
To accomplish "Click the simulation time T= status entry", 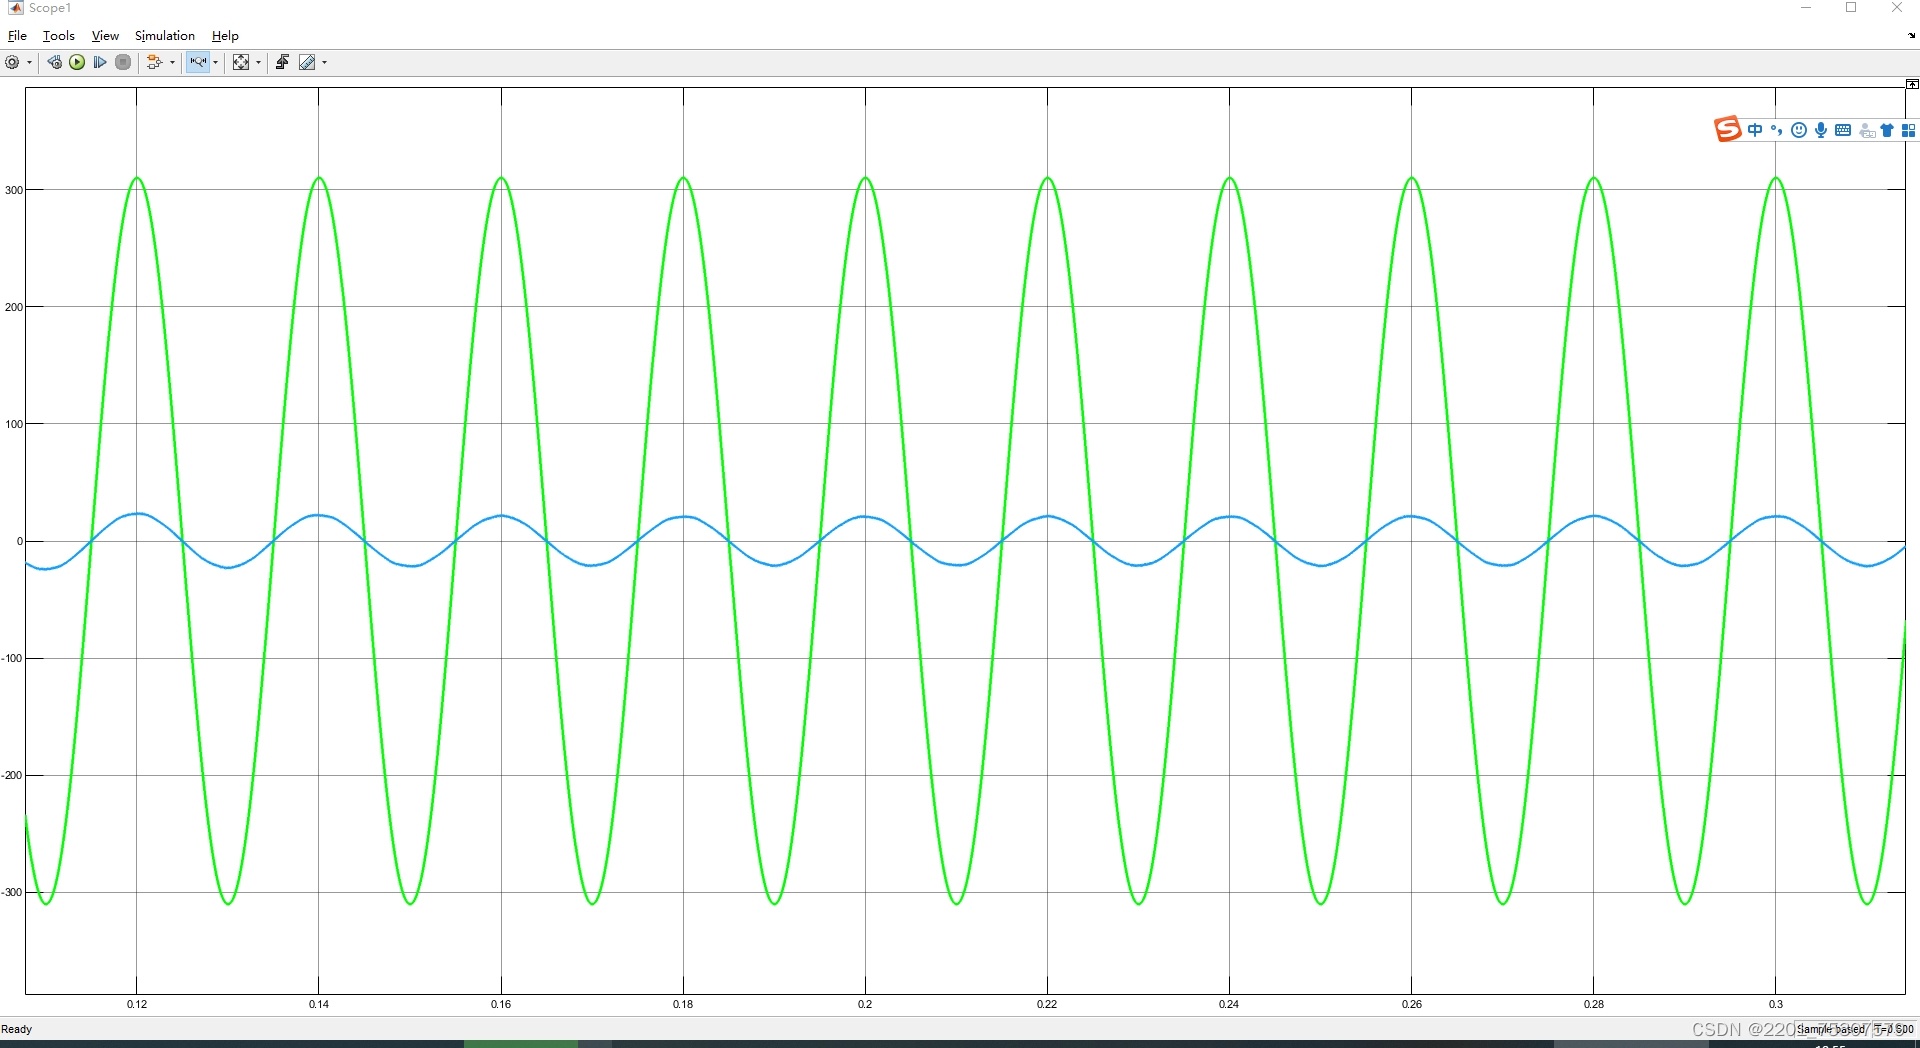I will [x=1894, y=1029].
